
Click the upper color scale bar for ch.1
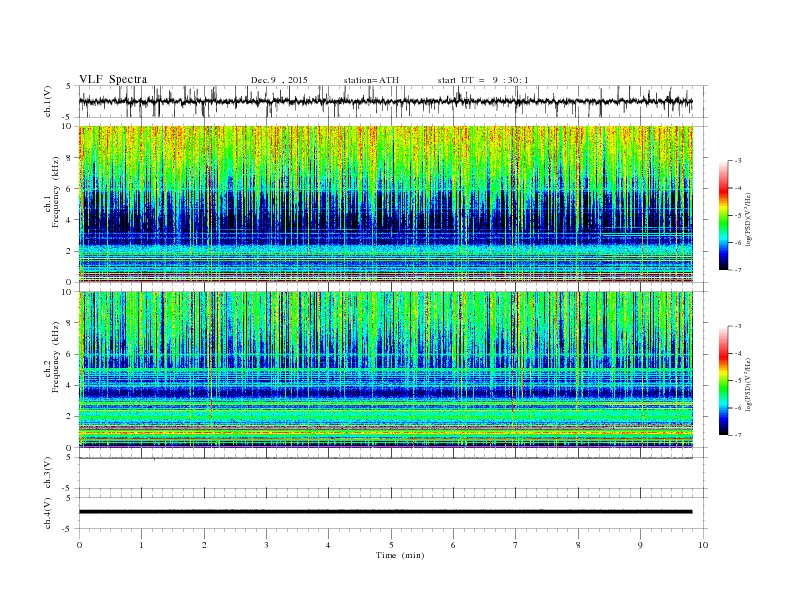point(724,216)
